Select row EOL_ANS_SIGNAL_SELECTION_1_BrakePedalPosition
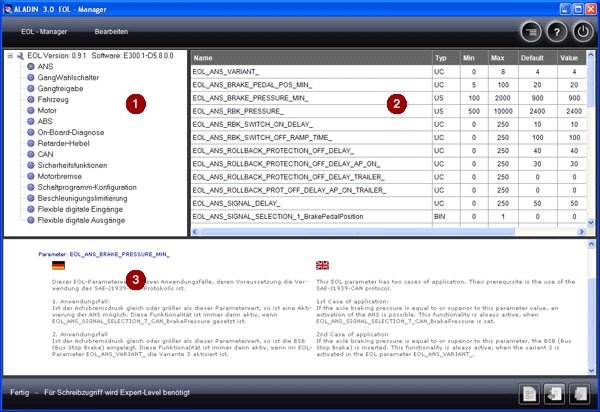The width and height of the screenshot is (600, 412). pyautogui.click(x=388, y=217)
